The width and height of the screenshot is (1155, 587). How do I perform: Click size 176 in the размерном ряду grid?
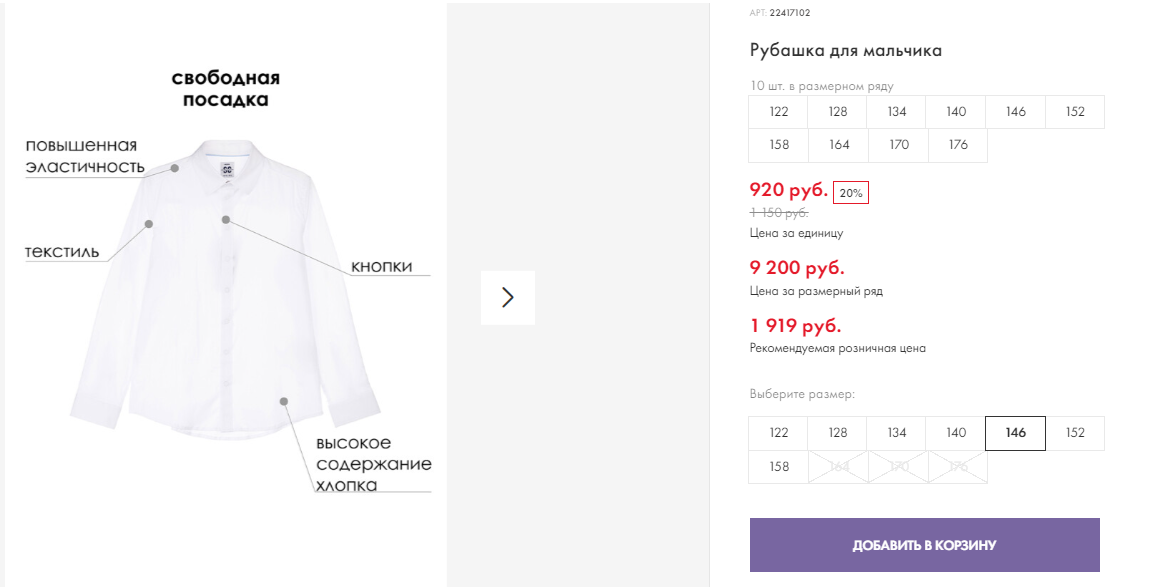958,145
